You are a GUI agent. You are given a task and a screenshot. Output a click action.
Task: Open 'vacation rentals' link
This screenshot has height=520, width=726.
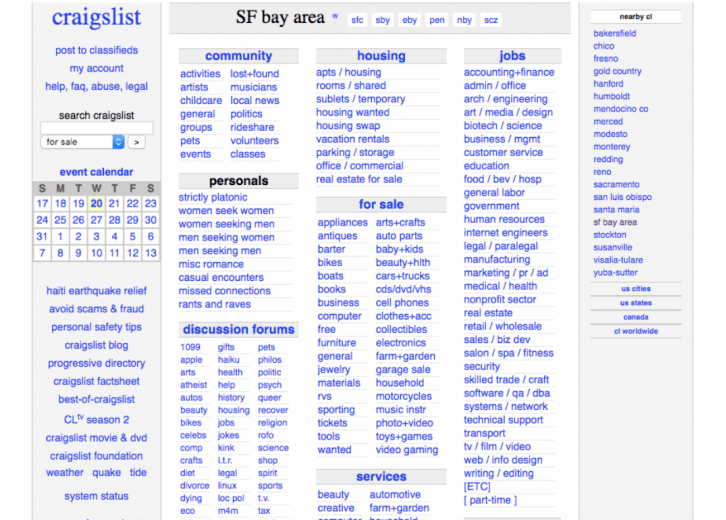(353, 139)
